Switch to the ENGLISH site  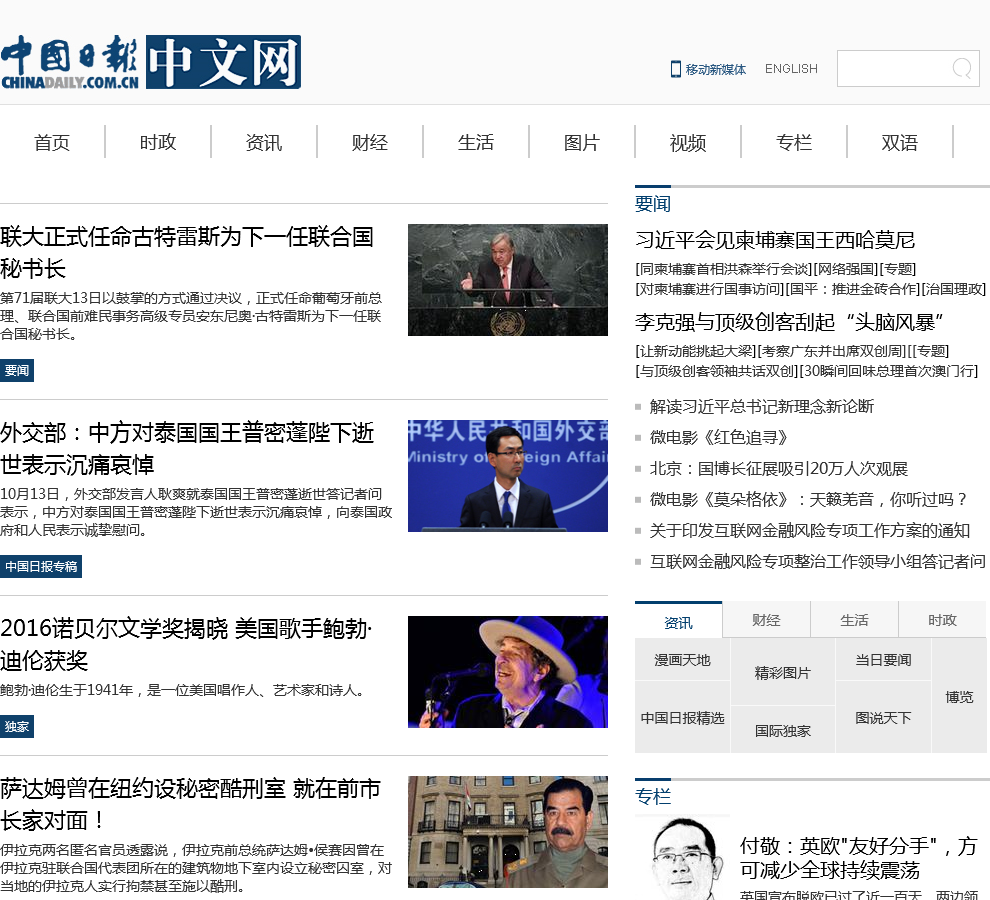[791, 68]
